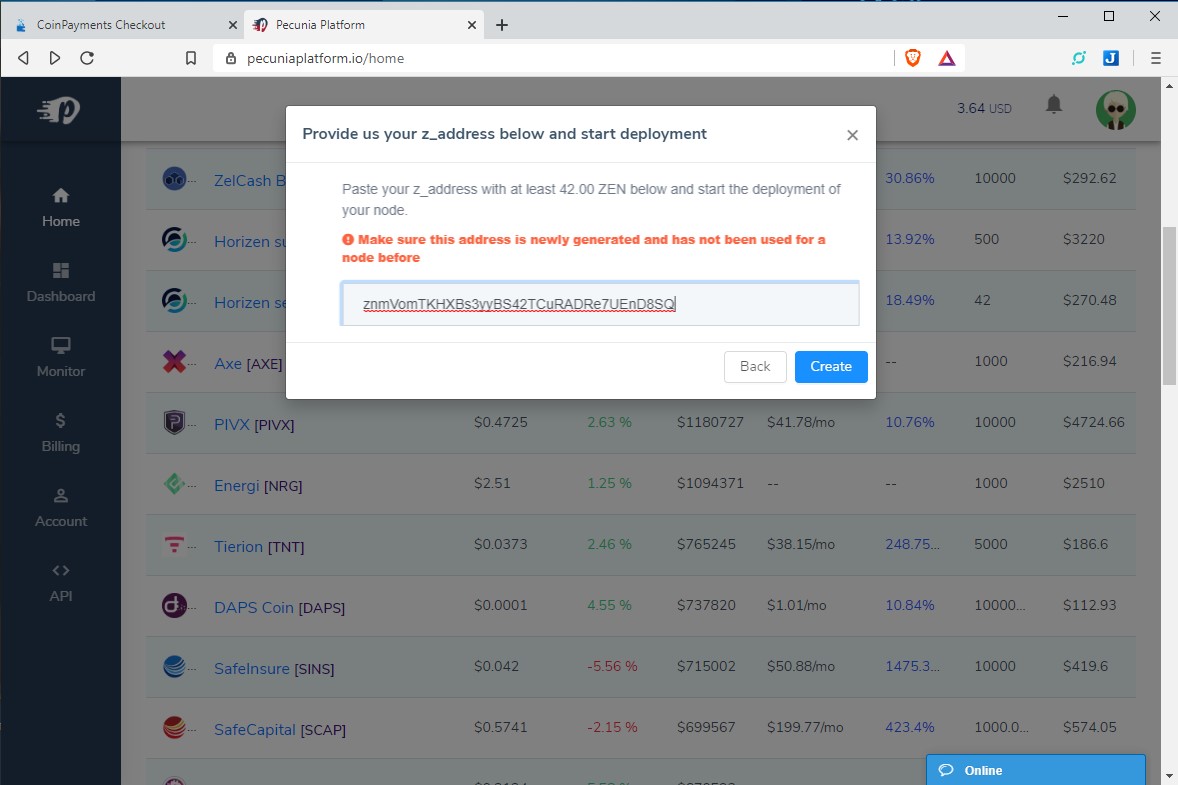Open the SafeCapital coin link
The image size is (1178, 785).
279,729
